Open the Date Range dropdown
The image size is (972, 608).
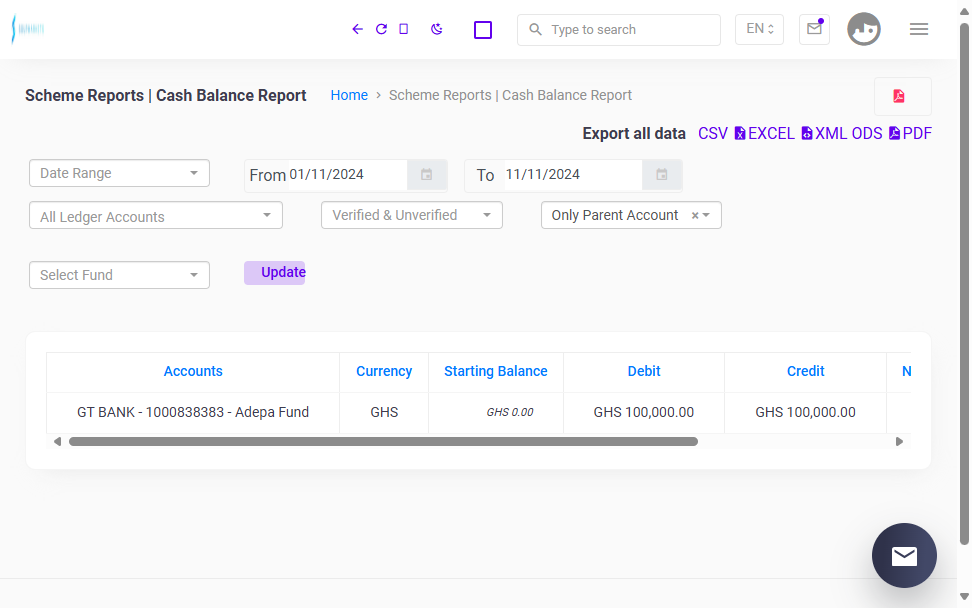[x=119, y=173]
